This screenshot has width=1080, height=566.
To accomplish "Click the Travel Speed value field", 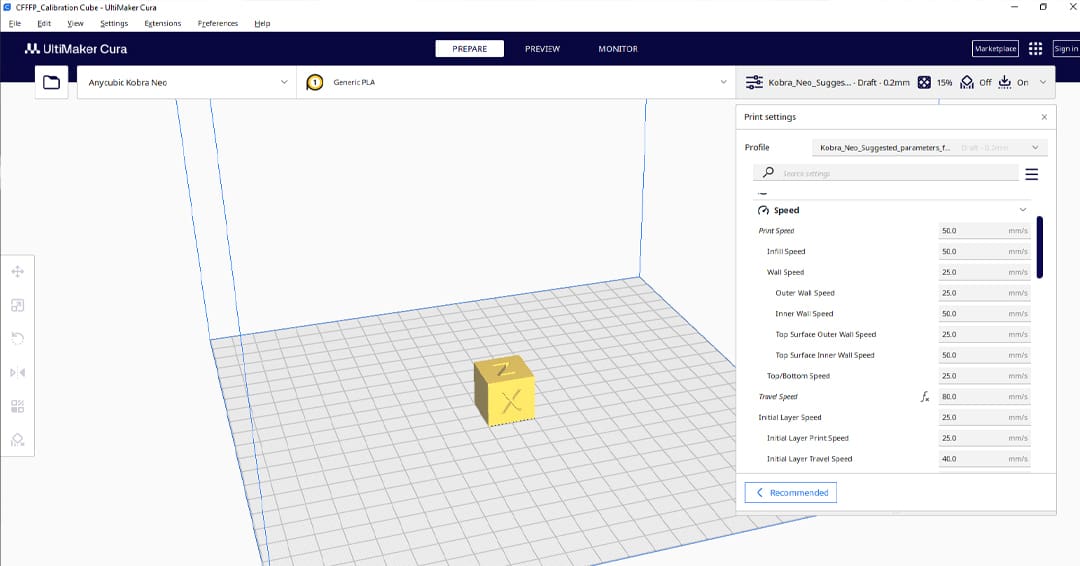I will coord(984,397).
